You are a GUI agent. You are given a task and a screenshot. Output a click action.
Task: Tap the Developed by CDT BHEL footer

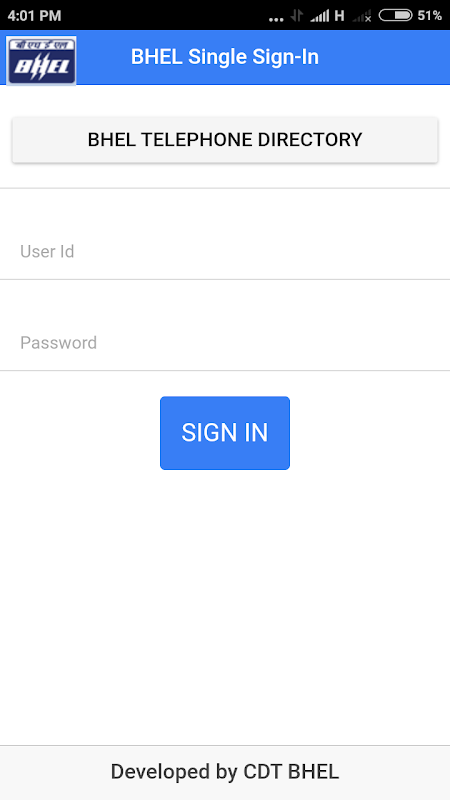tap(225, 771)
